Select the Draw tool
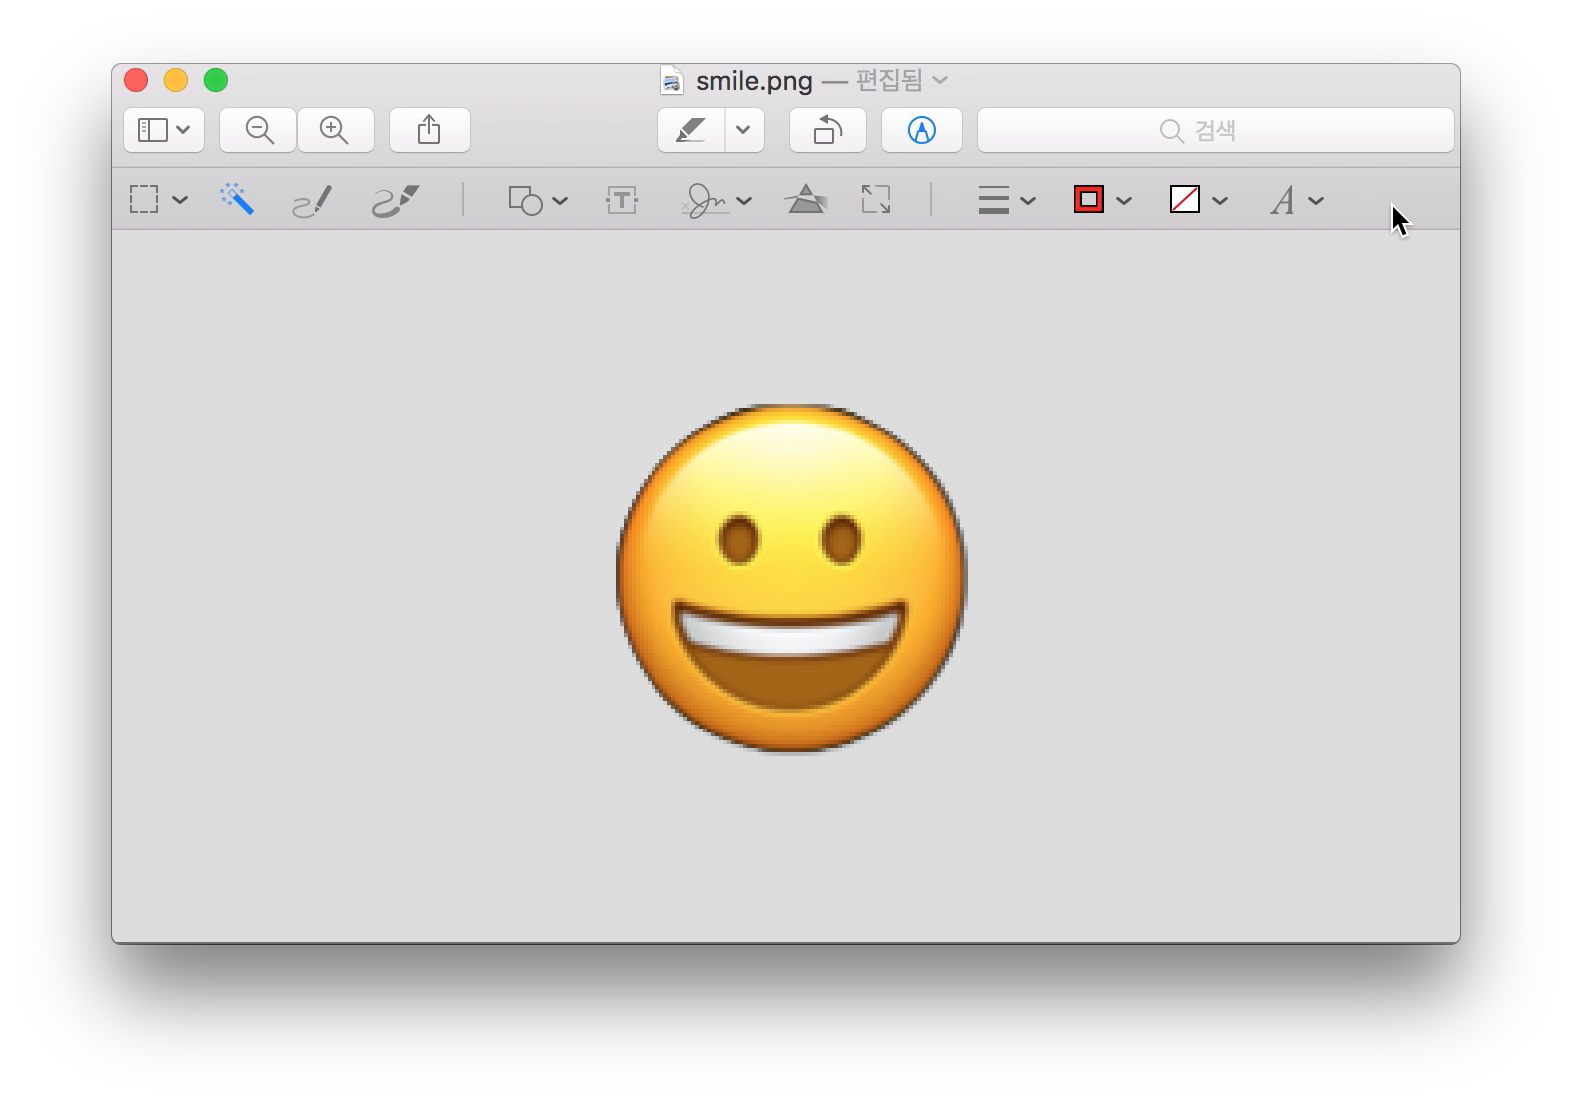 point(395,201)
